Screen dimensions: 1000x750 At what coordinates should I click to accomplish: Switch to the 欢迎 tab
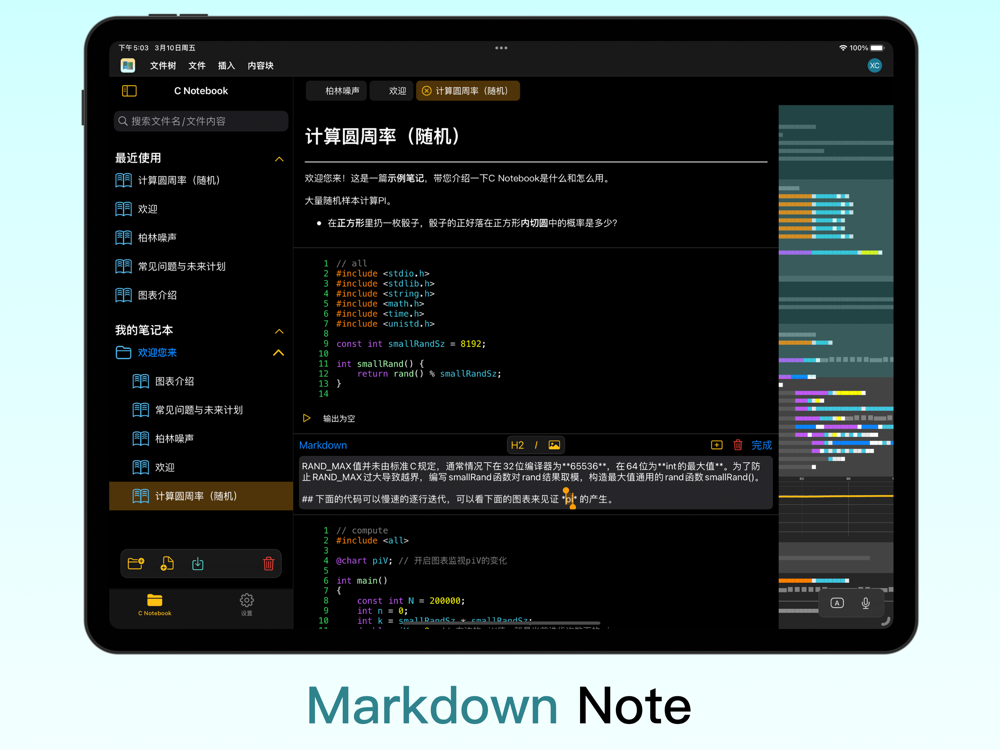coord(393,91)
